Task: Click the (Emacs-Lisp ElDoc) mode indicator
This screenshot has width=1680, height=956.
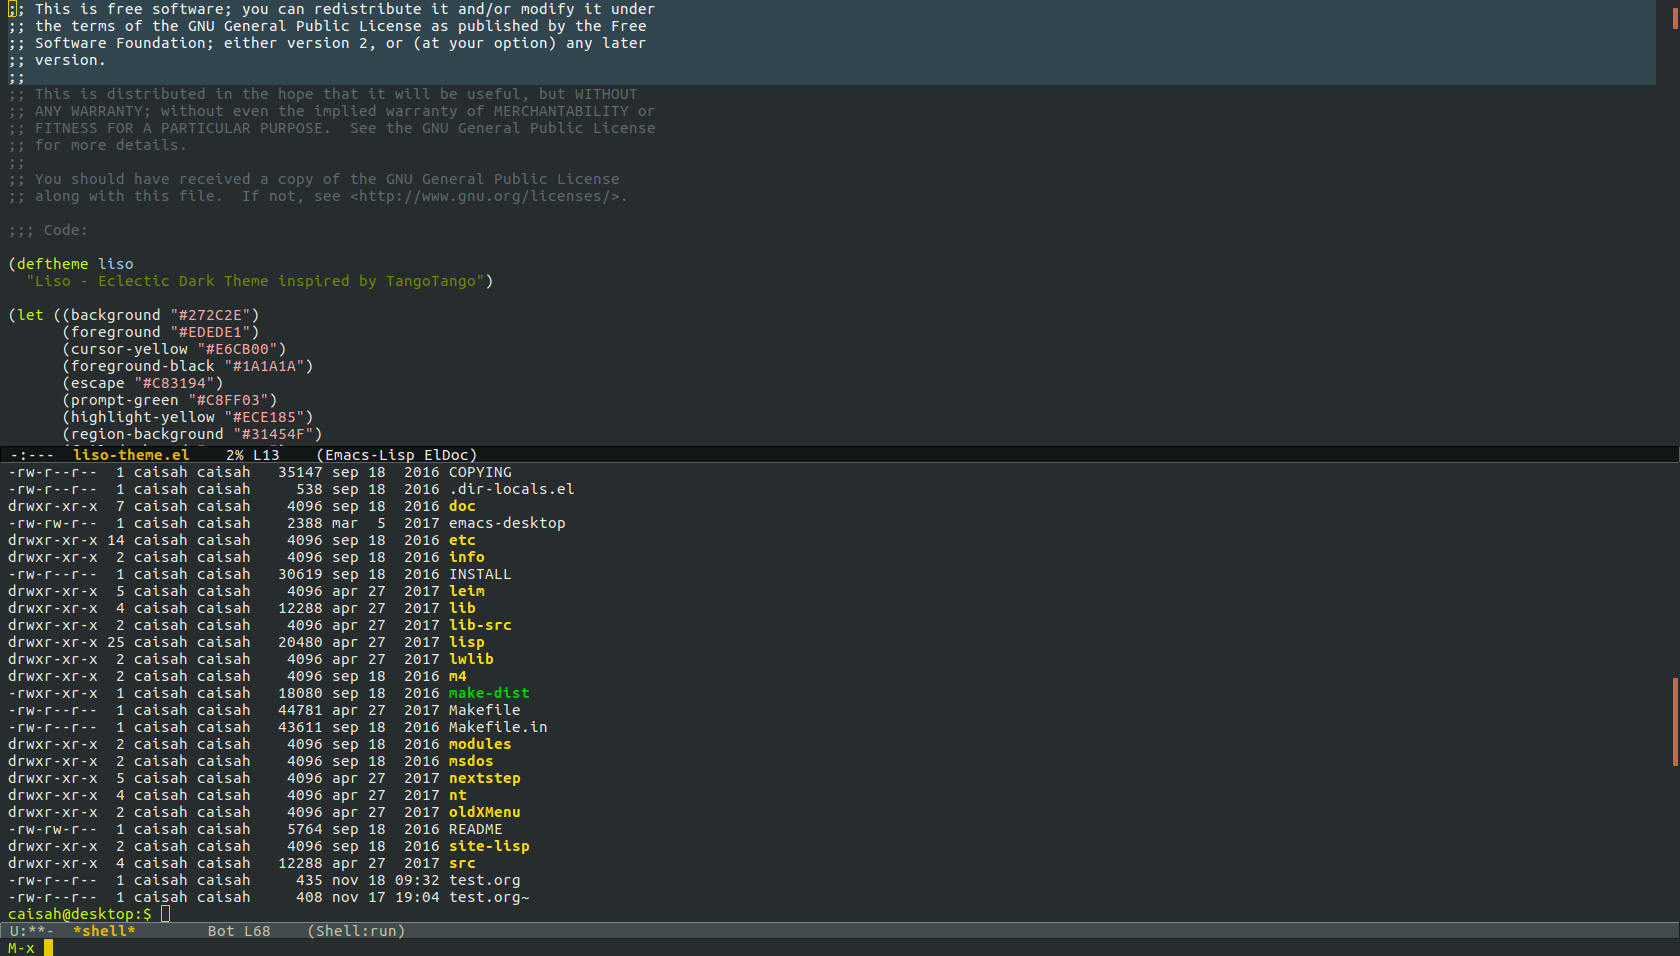Action: [397, 455]
